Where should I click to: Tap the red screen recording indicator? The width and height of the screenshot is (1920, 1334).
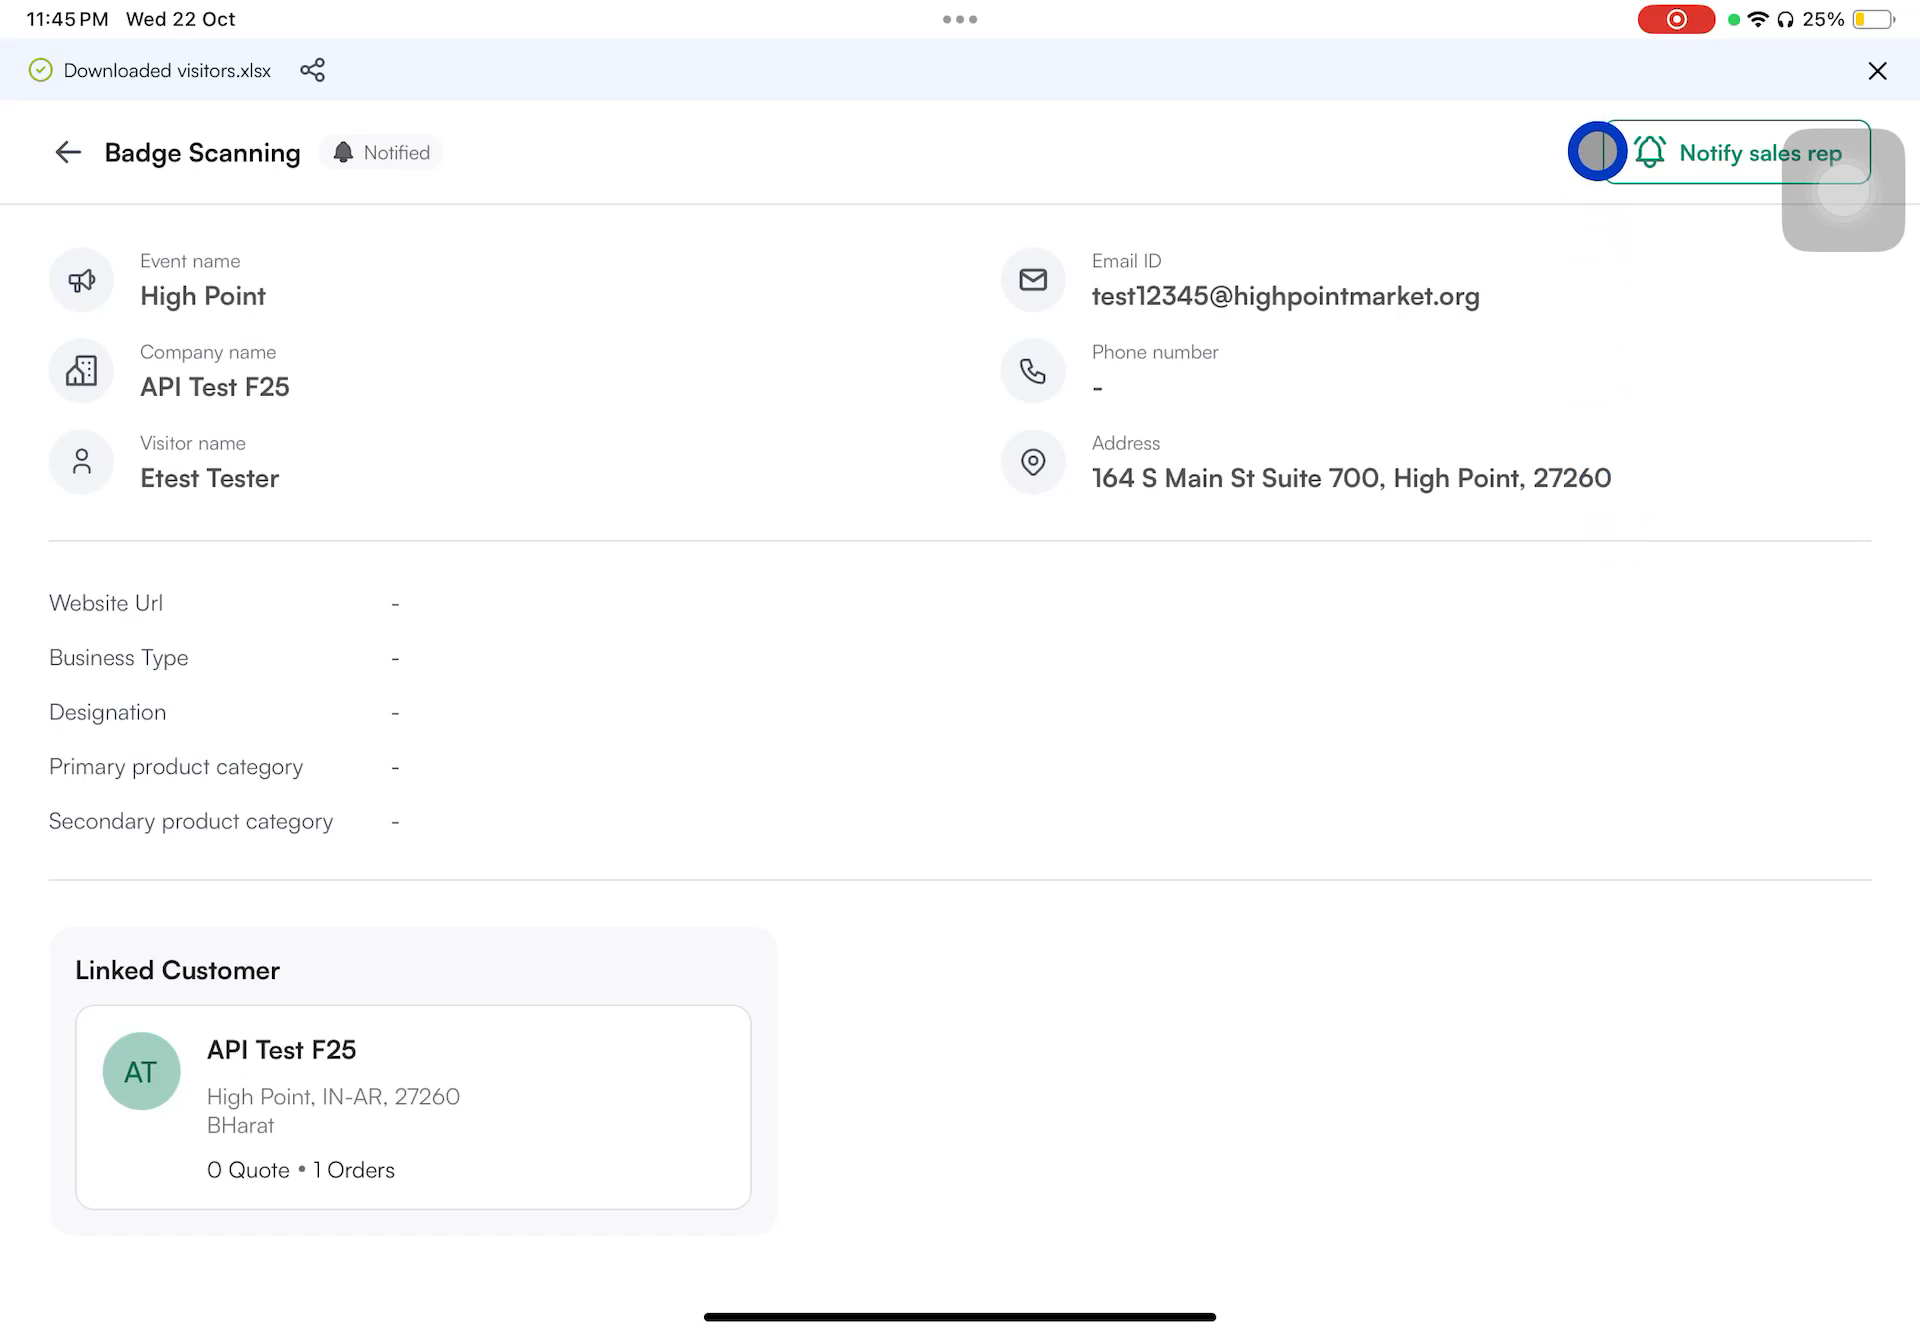coord(1677,18)
